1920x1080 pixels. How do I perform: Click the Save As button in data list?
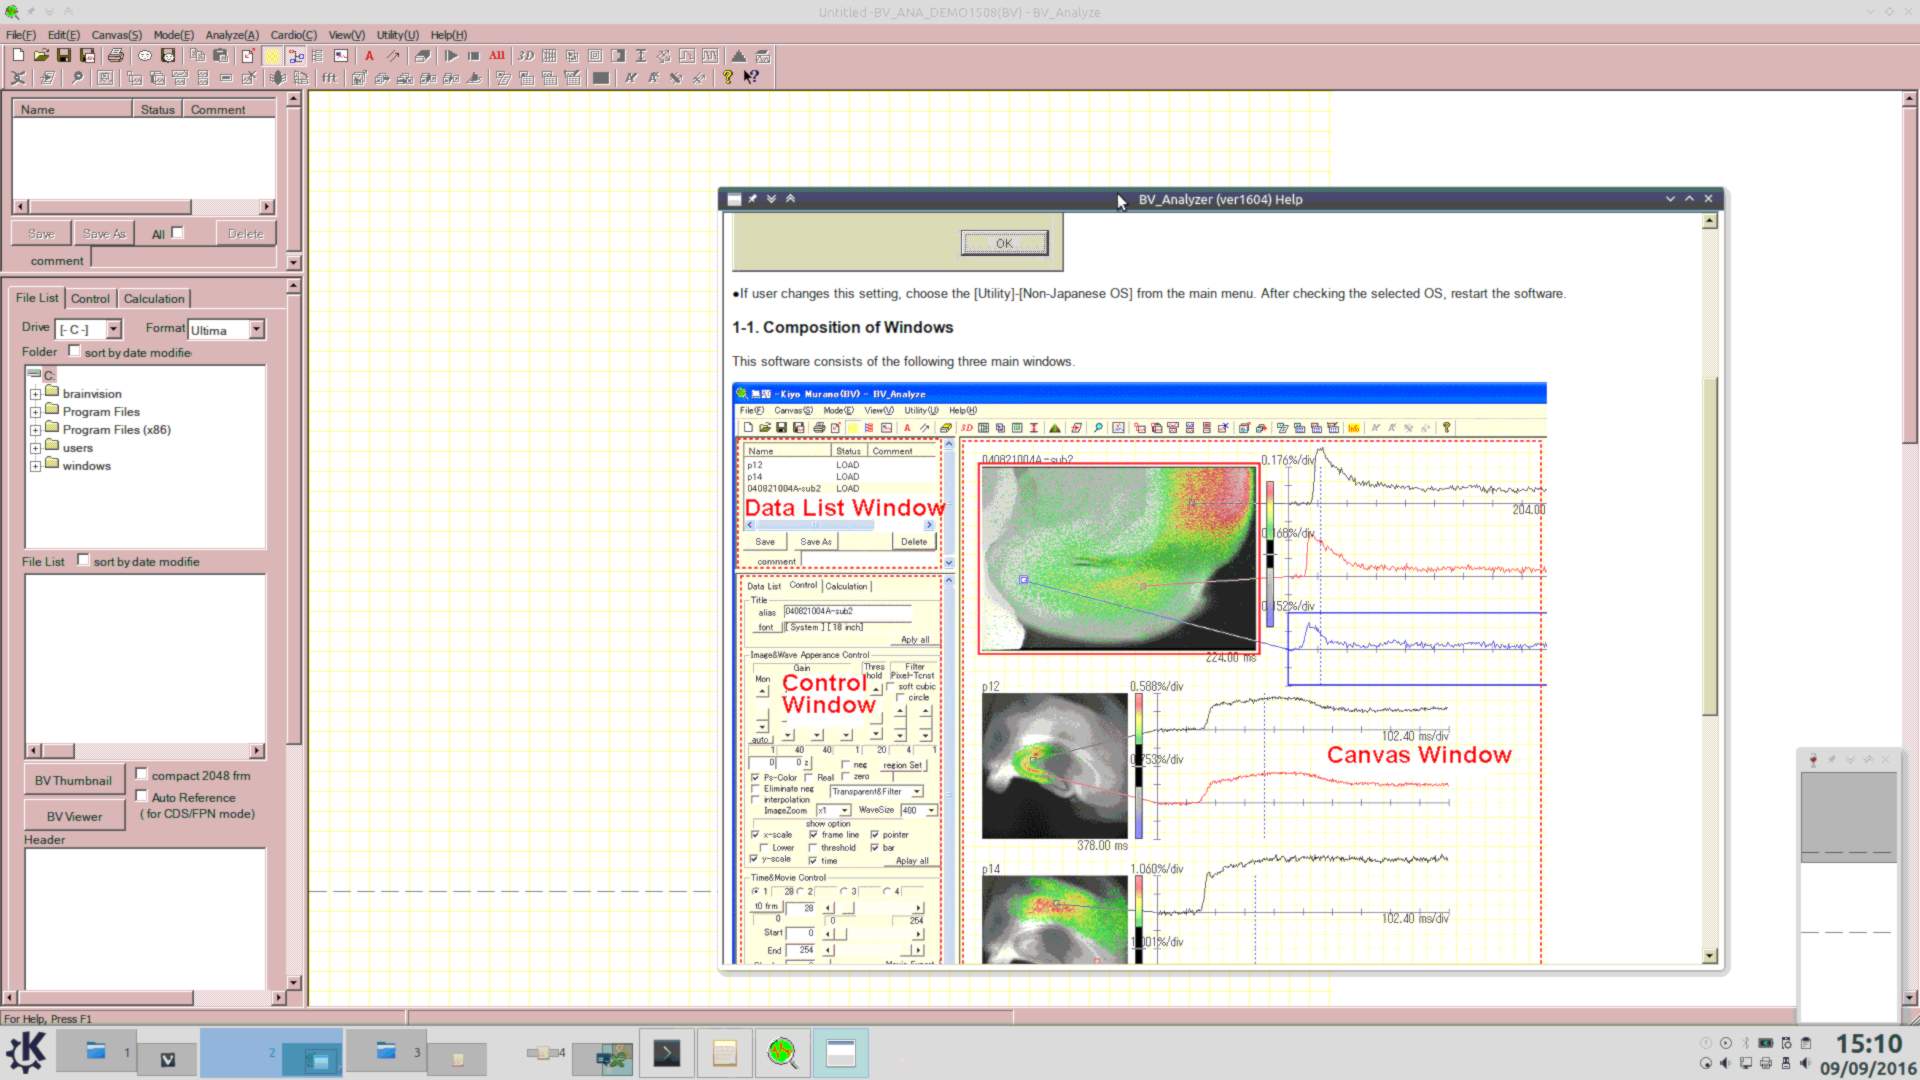click(104, 233)
